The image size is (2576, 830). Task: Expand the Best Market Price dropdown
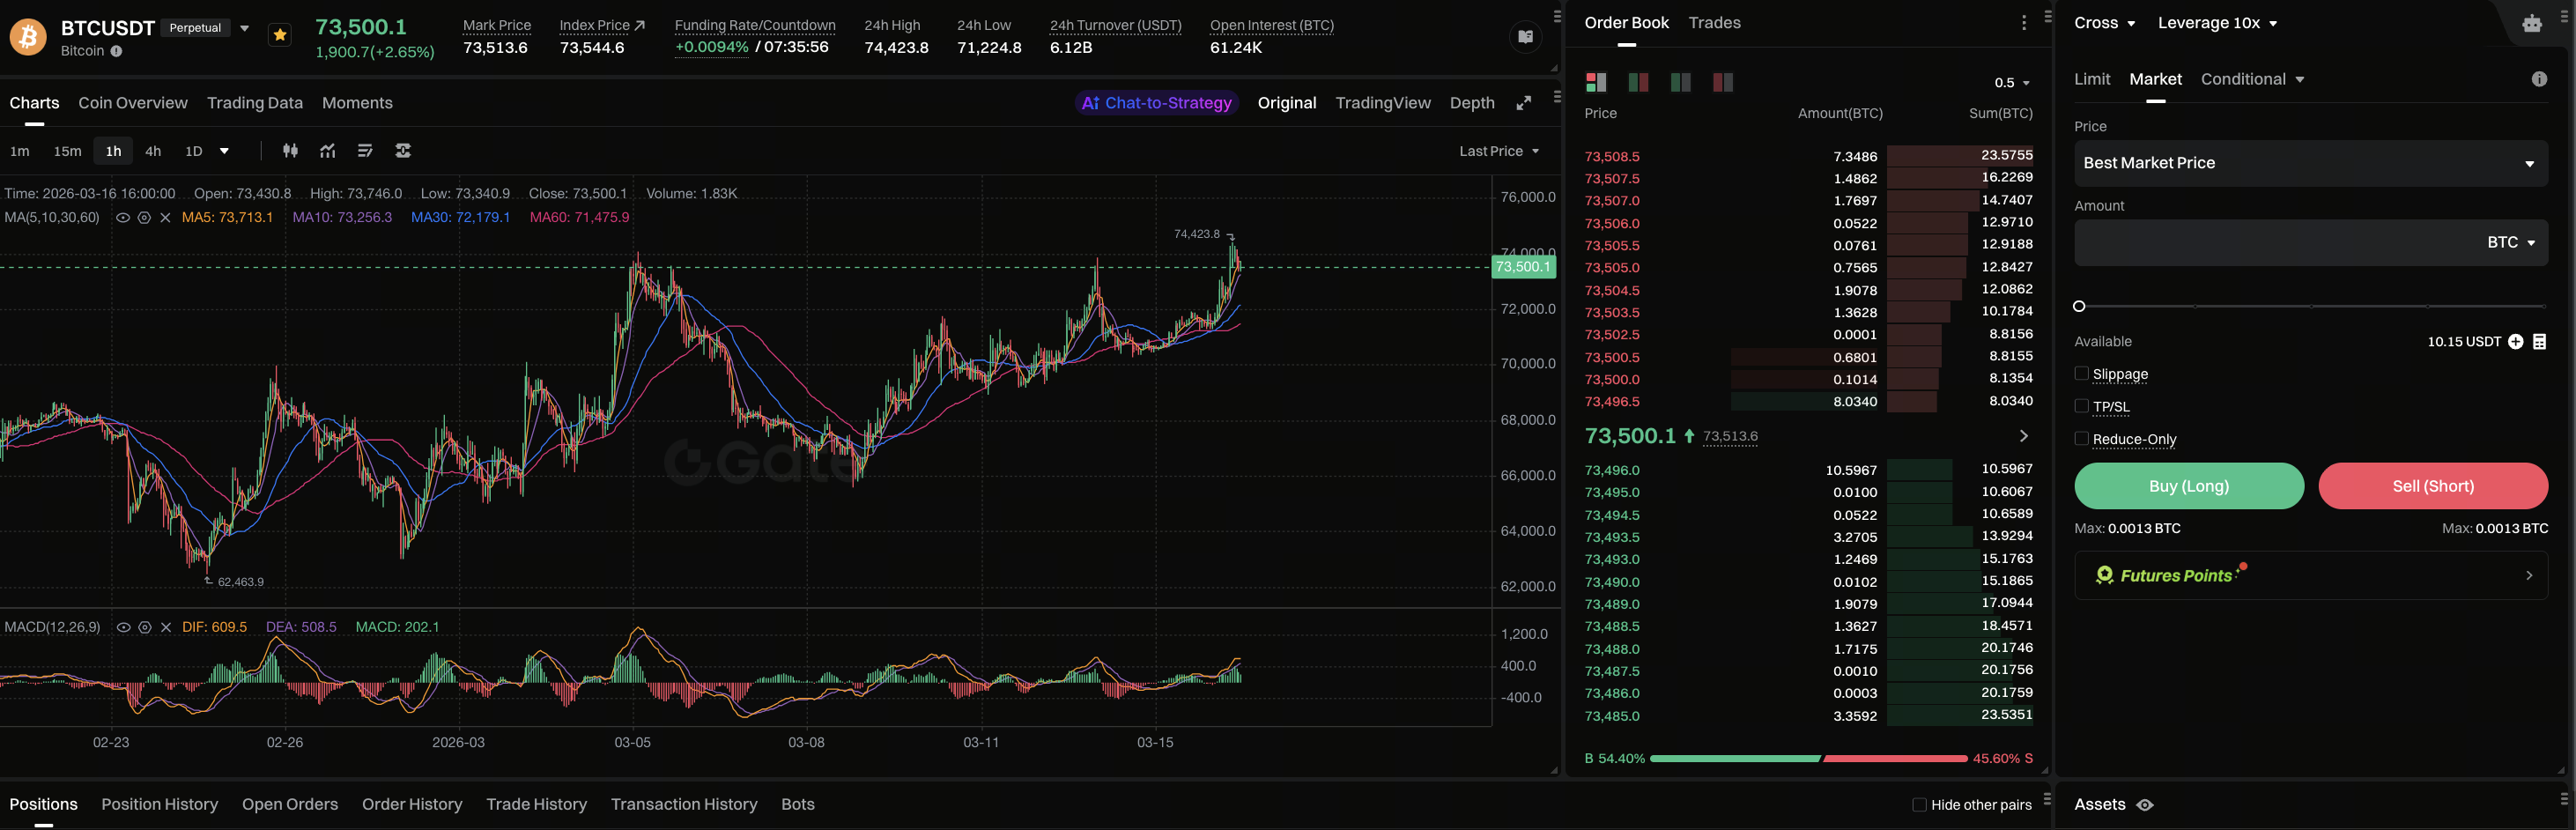pyautogui.click(x=2310, y=163)
